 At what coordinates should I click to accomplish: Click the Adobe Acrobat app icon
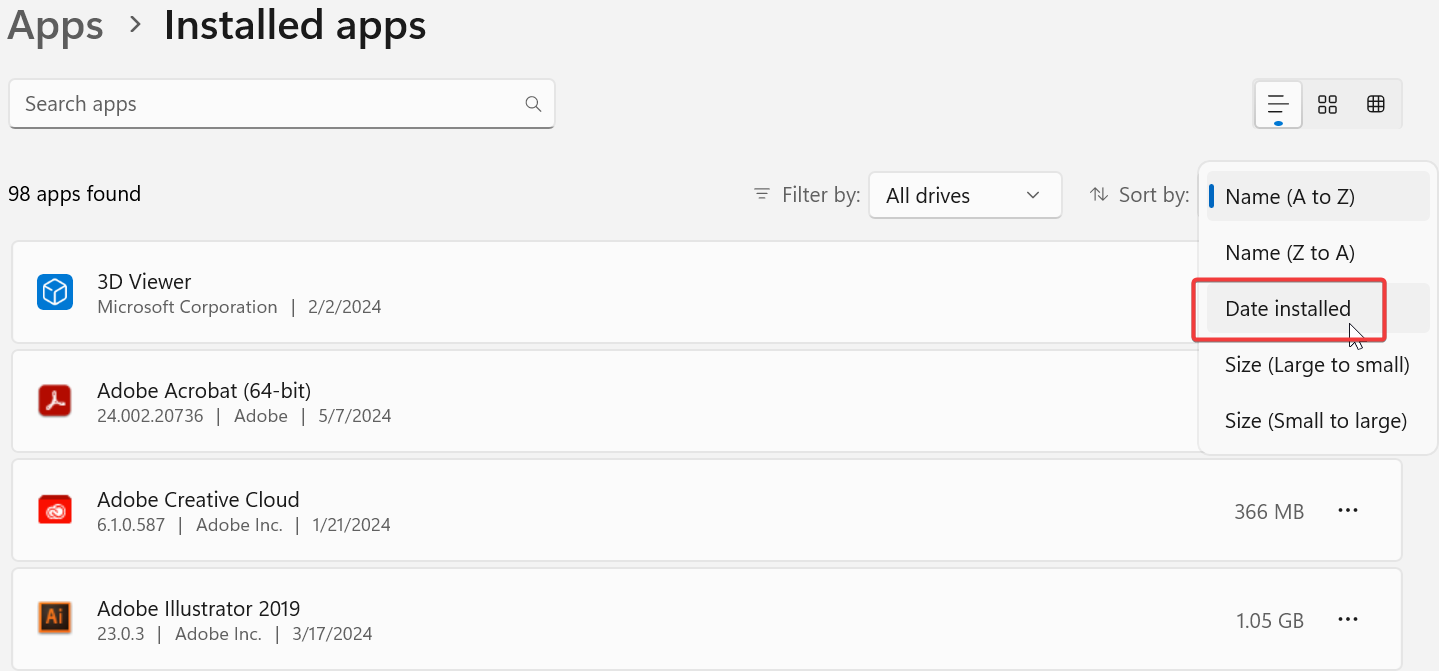[55, 401]
